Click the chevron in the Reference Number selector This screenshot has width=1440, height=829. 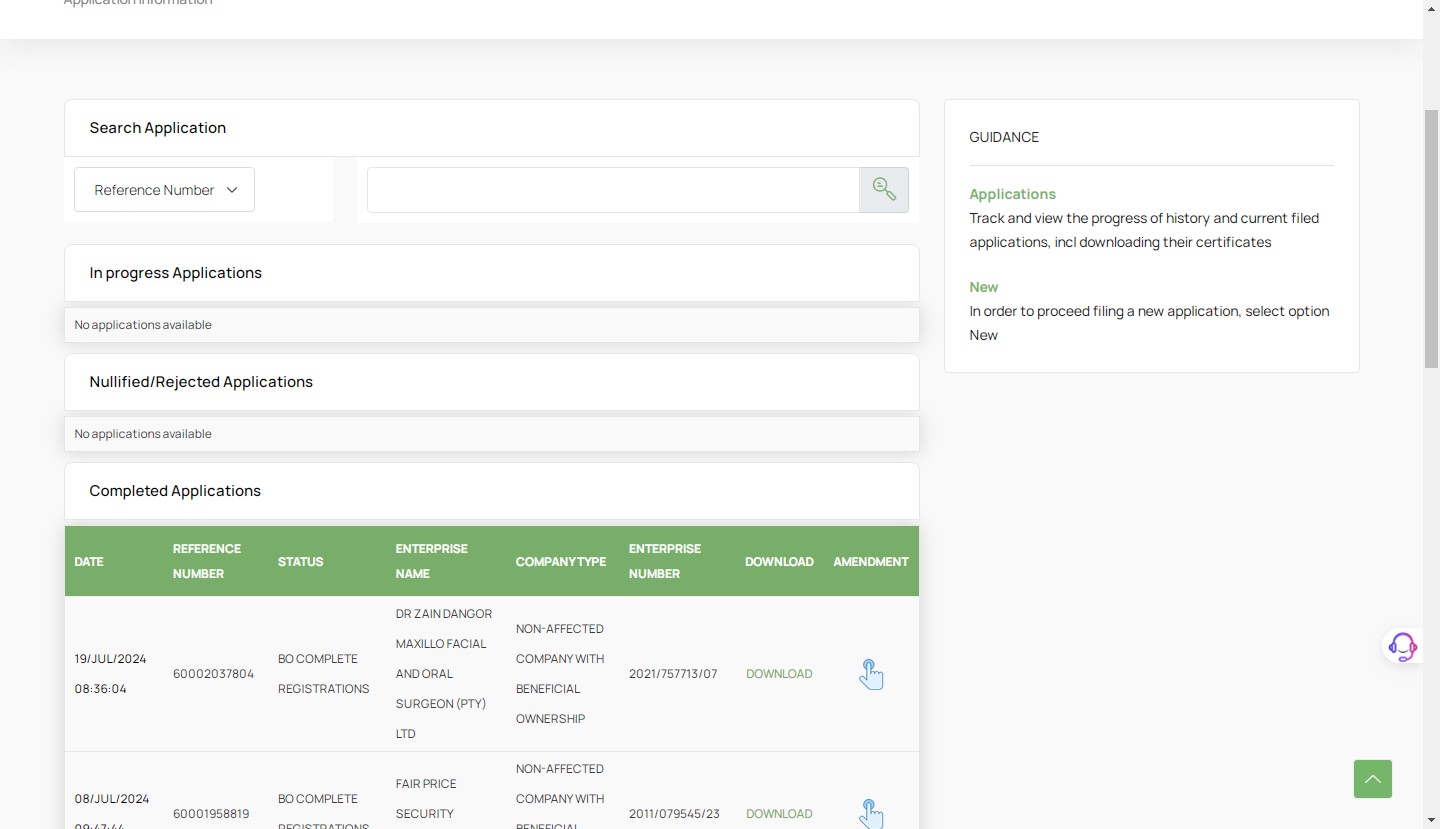(x=232, y=190)
